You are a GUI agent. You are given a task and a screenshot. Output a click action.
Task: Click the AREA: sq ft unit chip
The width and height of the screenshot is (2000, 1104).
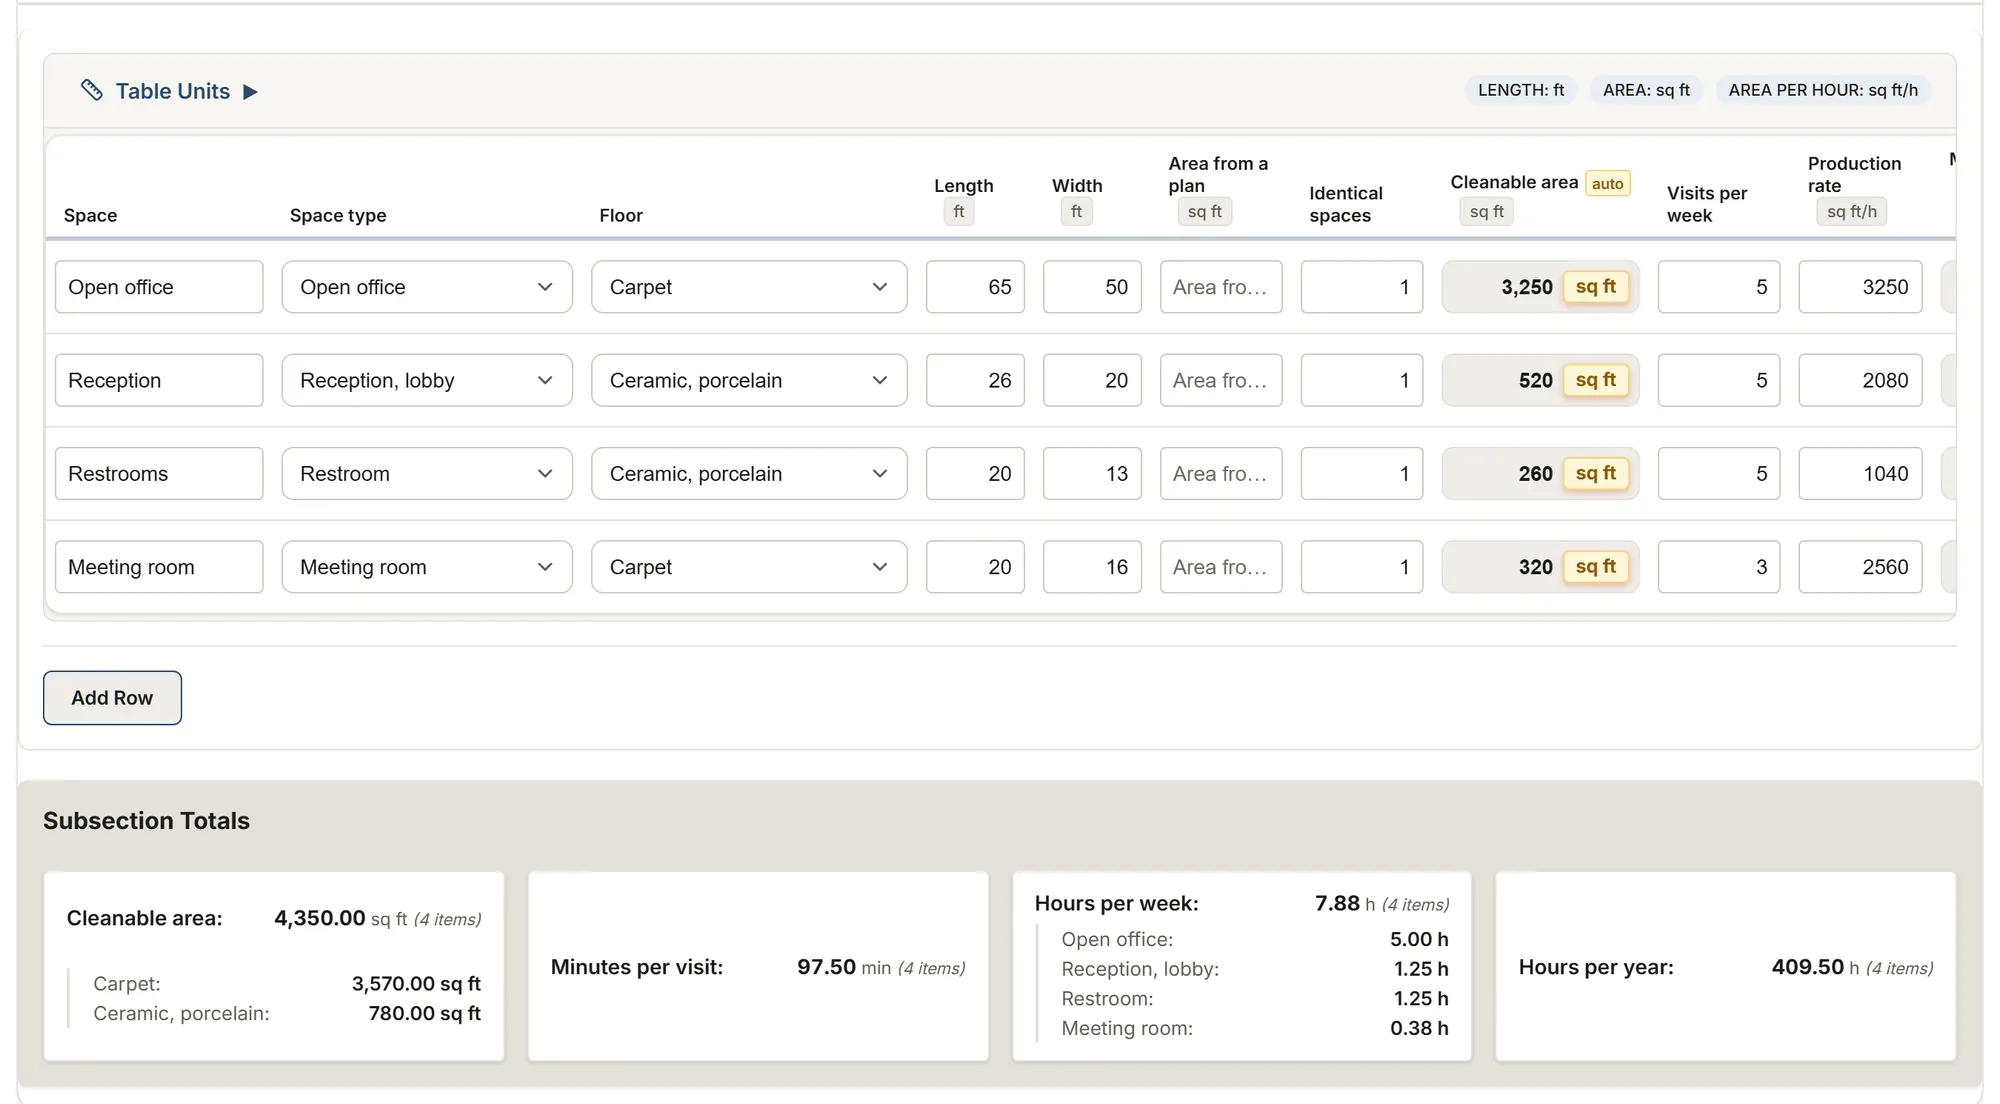click(x=1646, y=90)
